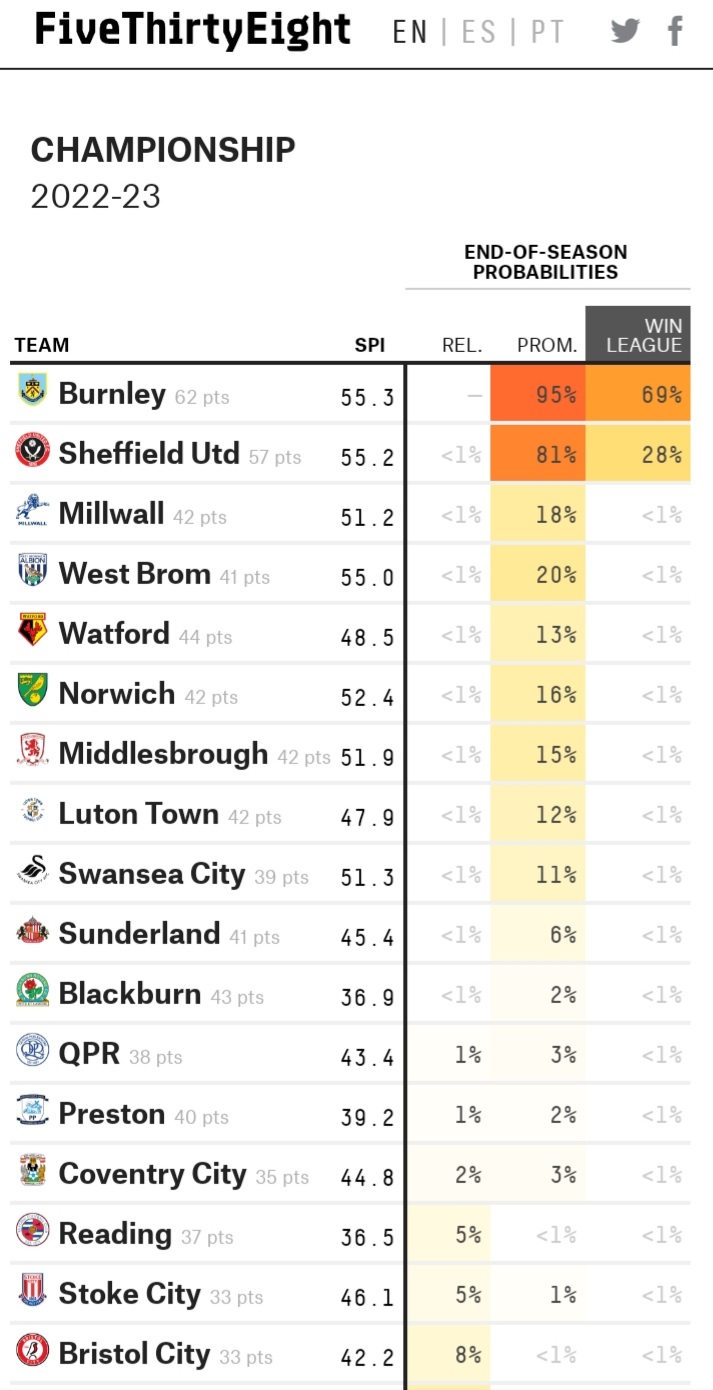Click the Sheffield Utd club crest

32,452
